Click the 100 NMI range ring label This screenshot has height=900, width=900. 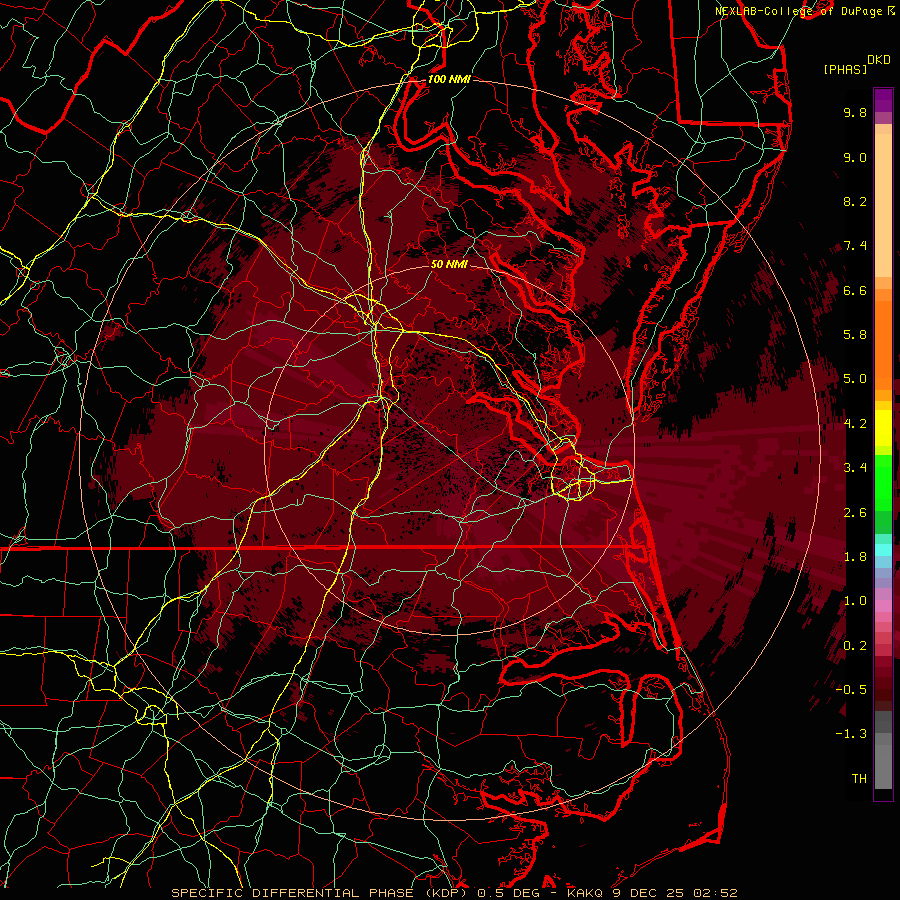(x=449, y=79)
